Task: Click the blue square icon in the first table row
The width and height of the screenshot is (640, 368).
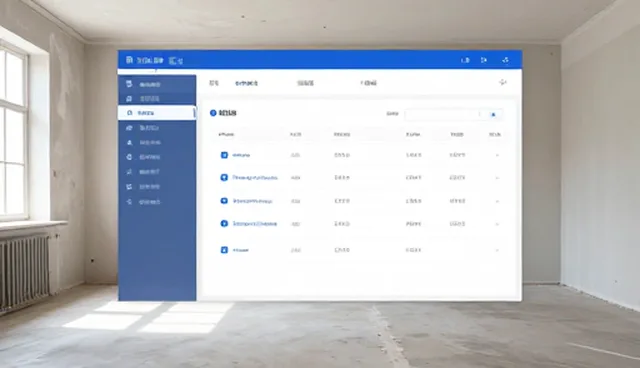Action: click(x=224, y=155)
